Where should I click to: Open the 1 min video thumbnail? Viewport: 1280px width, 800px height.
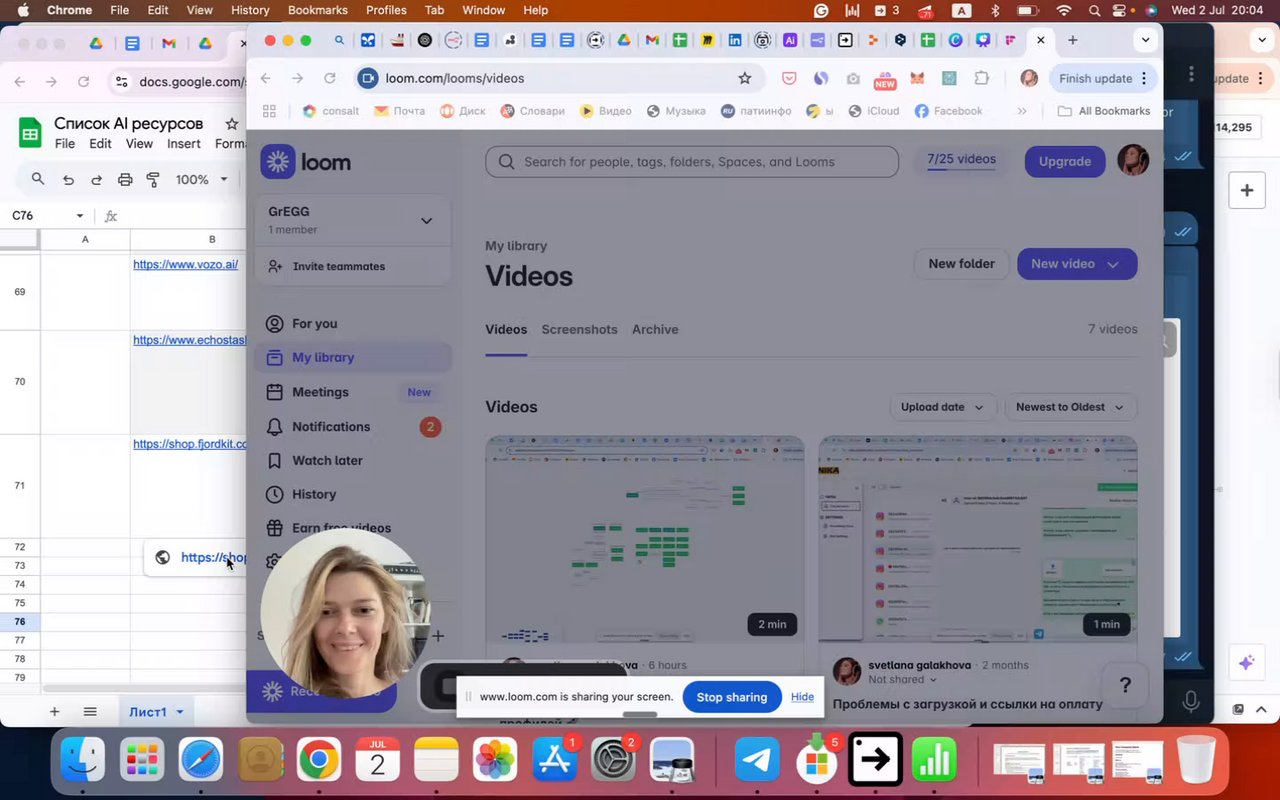(978, 539)
